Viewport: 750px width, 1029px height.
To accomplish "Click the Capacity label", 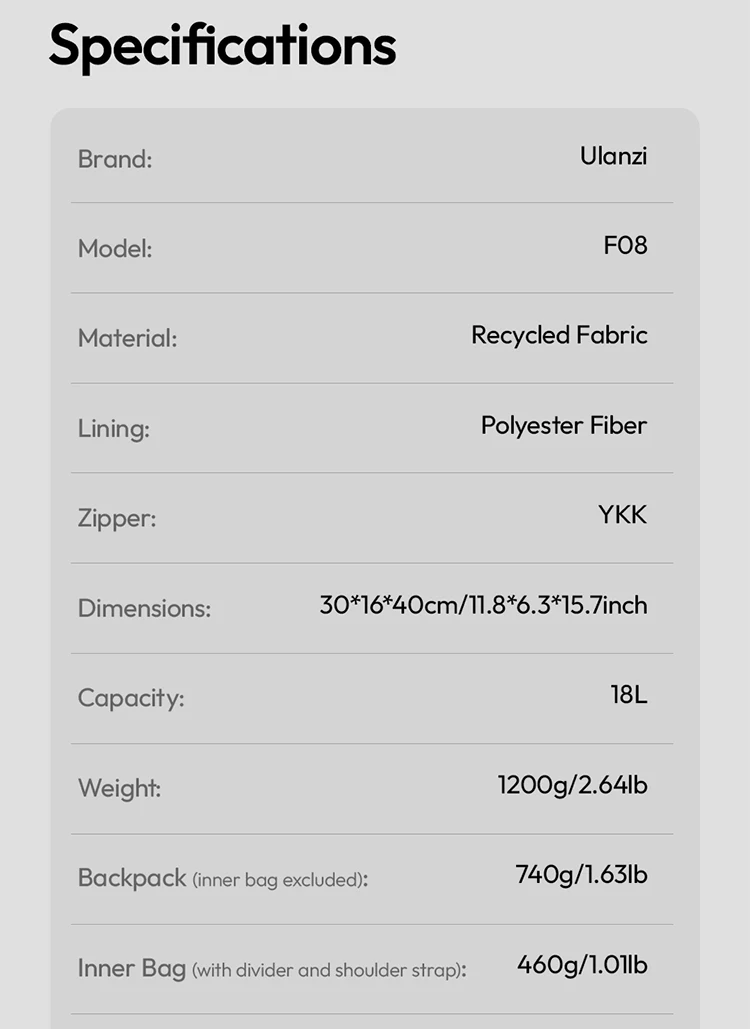I will pos(131,698).
